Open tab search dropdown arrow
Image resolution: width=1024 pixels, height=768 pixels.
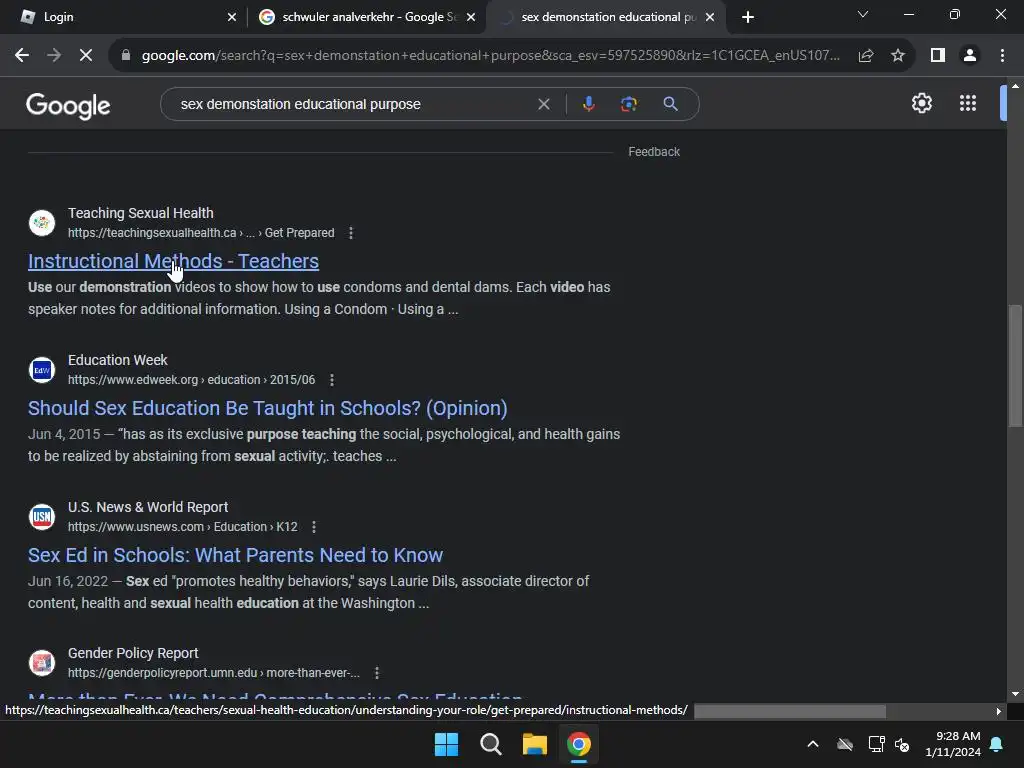pyautogui.click(x=863, y=14)
